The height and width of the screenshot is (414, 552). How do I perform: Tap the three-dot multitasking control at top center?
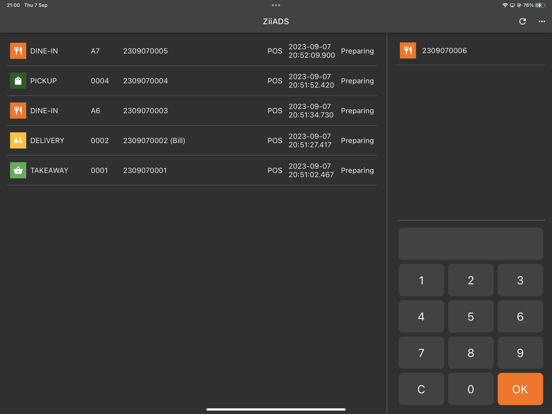click(276, 5)
